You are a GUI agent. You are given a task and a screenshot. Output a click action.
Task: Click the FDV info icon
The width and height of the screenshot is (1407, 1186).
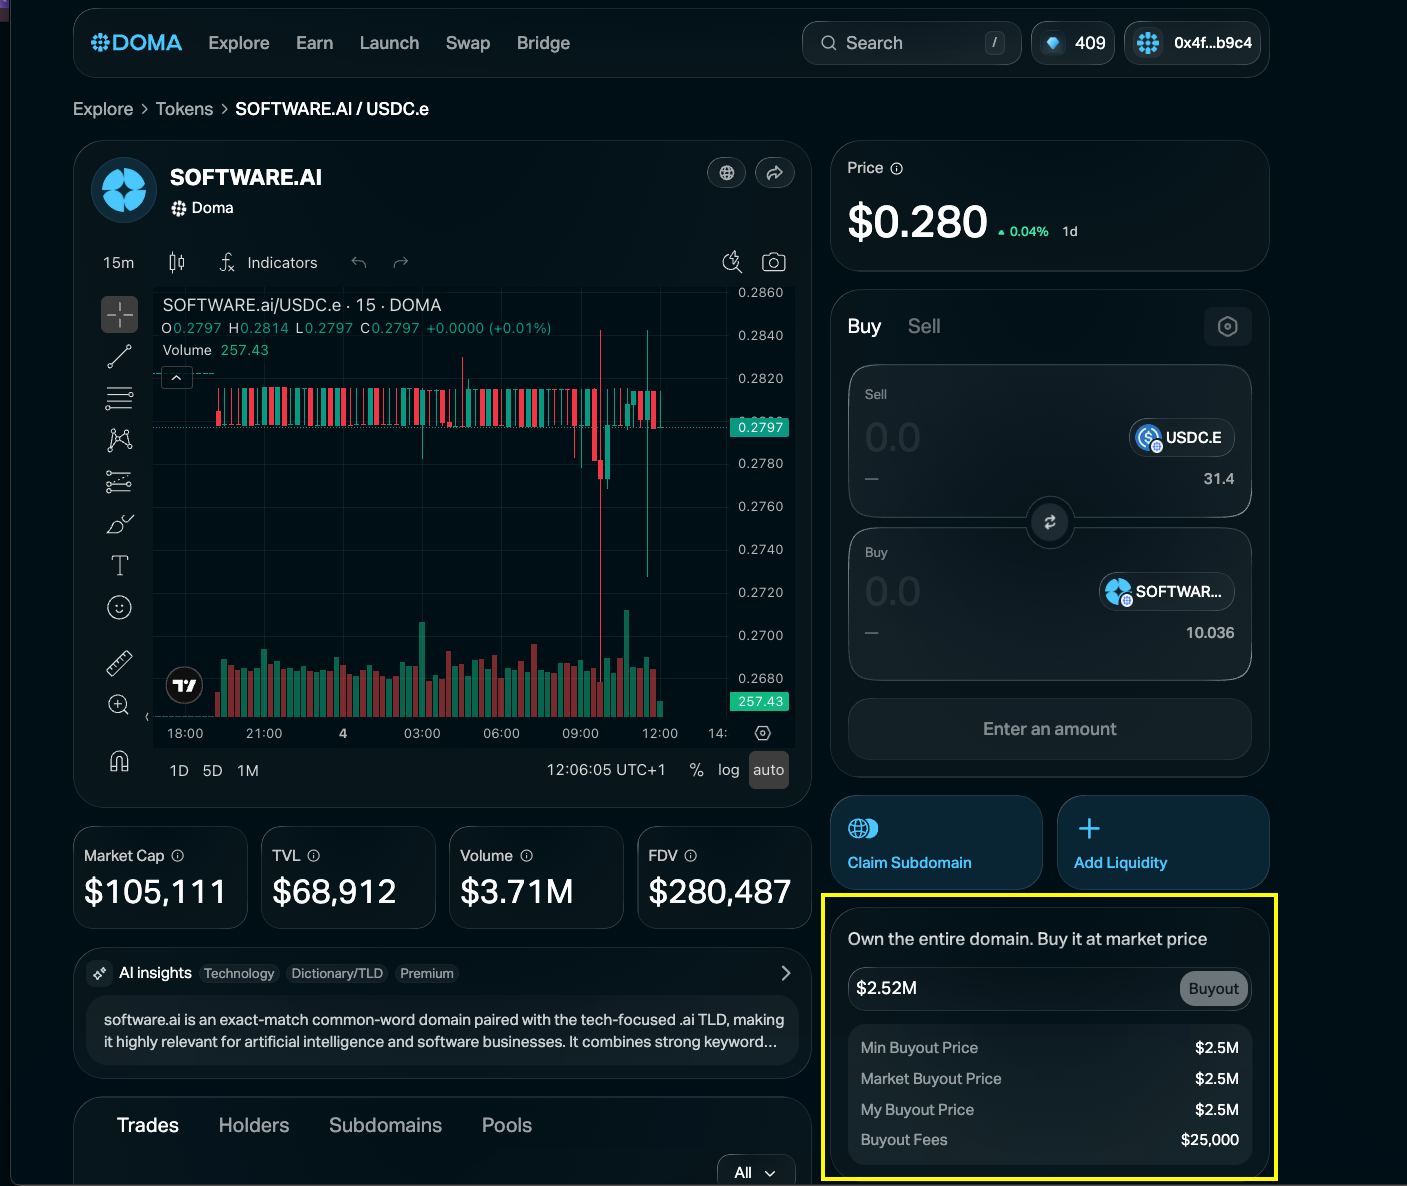click(691, 856)
